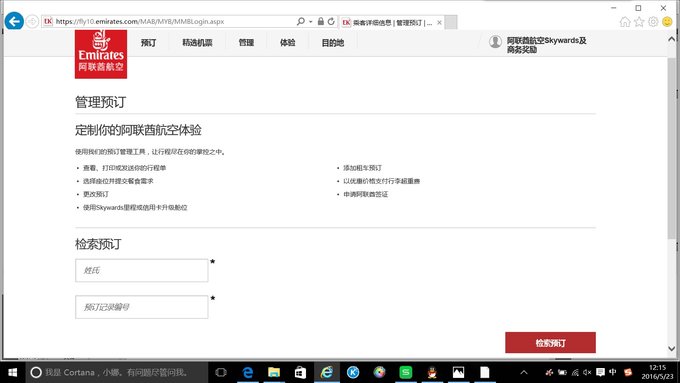Screen dimensions: 680x383
Task: Open the blank document taskbar icon
Action: pyautogui.click(x=485, y=372)
